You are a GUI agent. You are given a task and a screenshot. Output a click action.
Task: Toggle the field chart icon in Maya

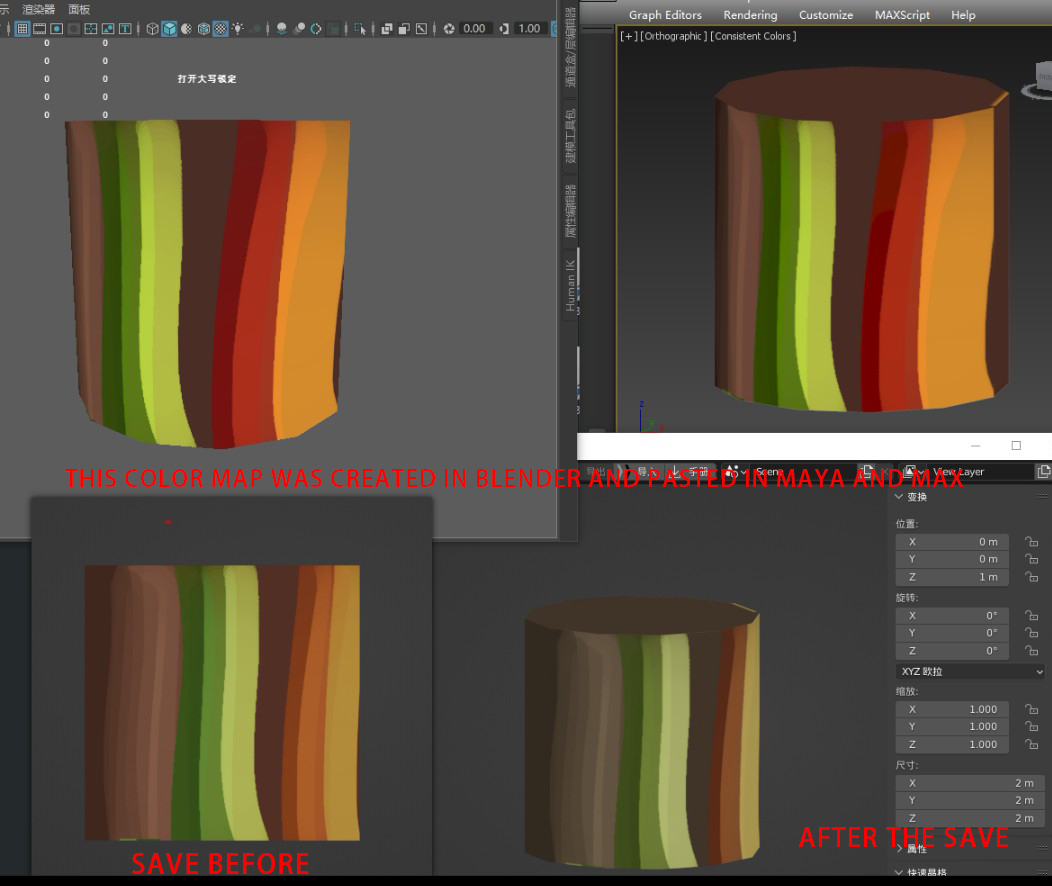pyautogui.click(x=91, y=29)
